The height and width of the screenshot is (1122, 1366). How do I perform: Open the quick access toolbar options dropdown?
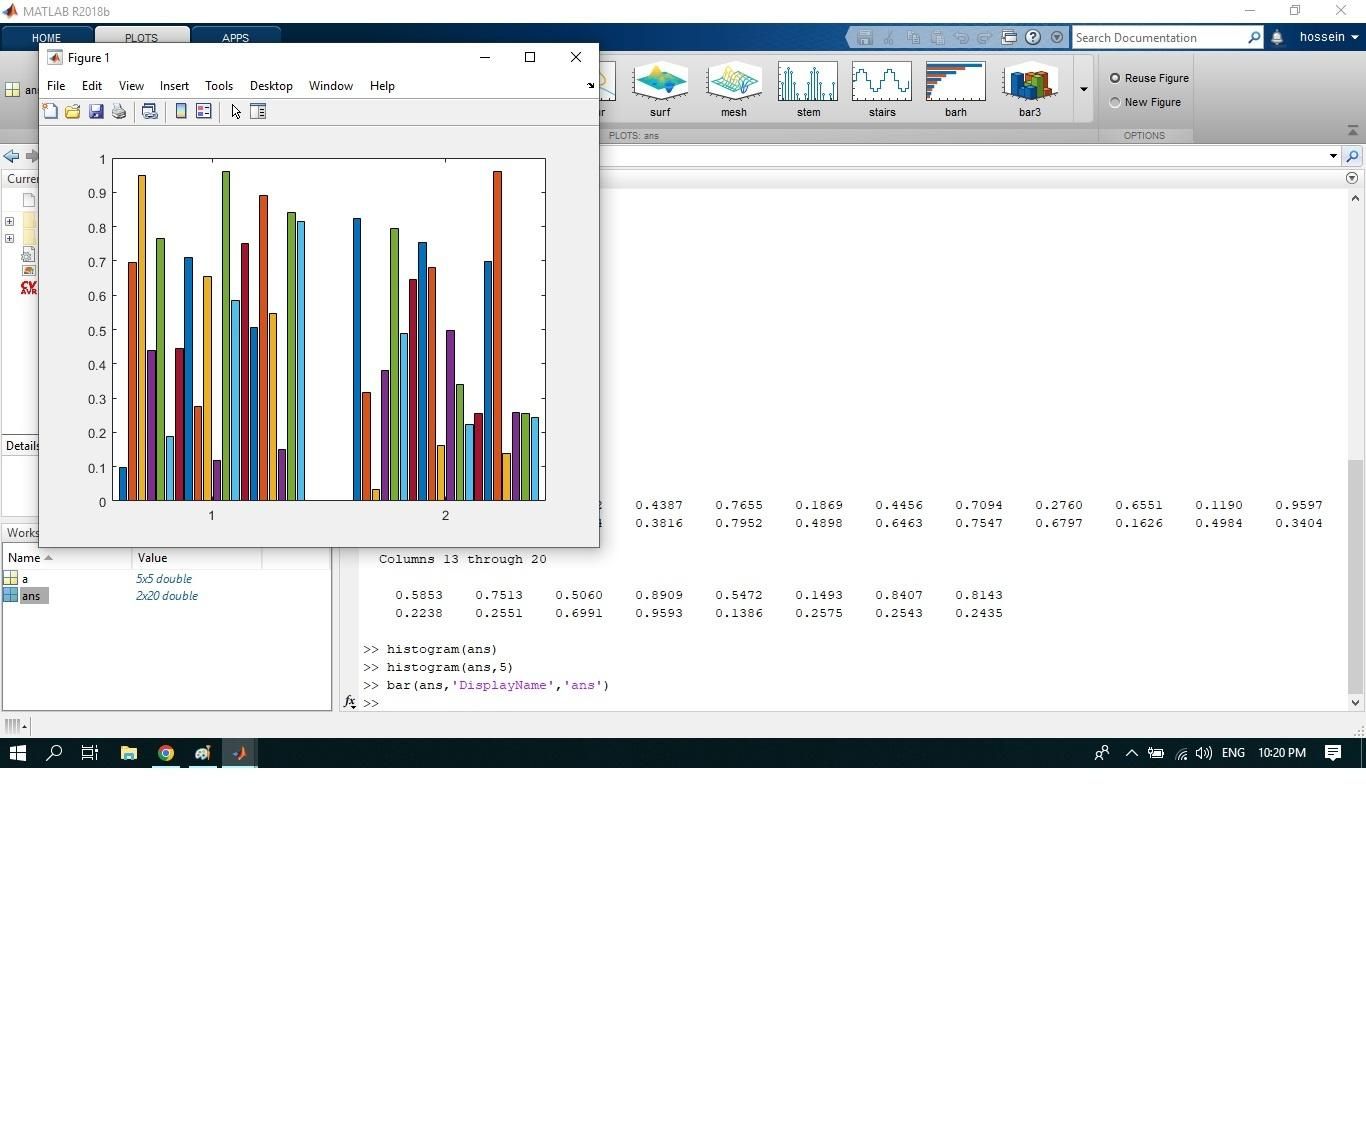(1057, 37)
